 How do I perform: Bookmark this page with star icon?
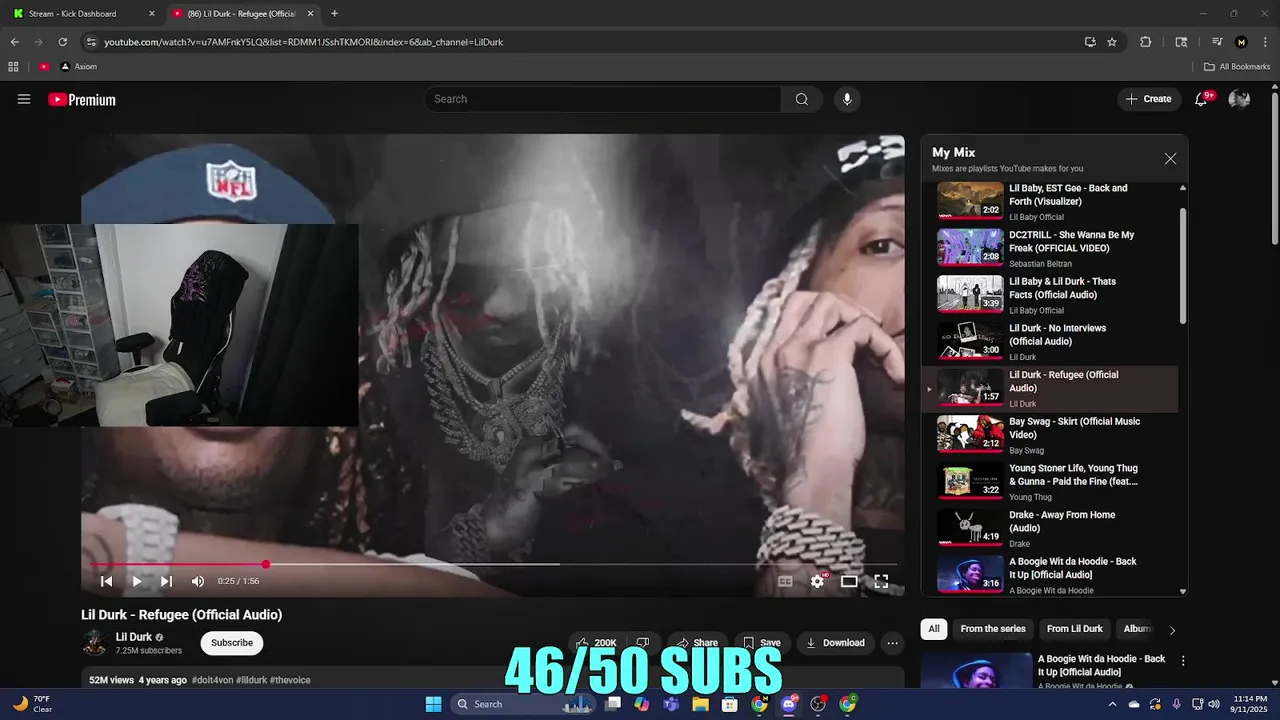click(1112, 42)
